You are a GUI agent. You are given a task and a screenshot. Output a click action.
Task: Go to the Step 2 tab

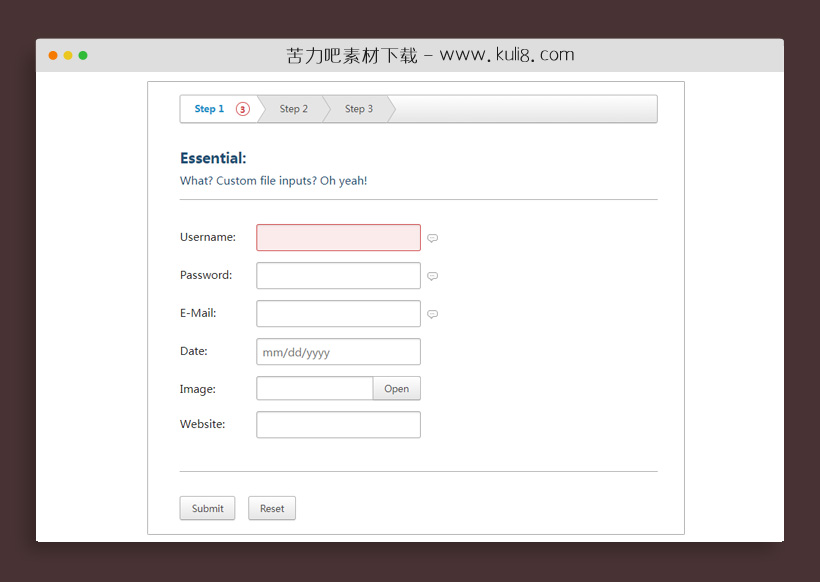293,109
